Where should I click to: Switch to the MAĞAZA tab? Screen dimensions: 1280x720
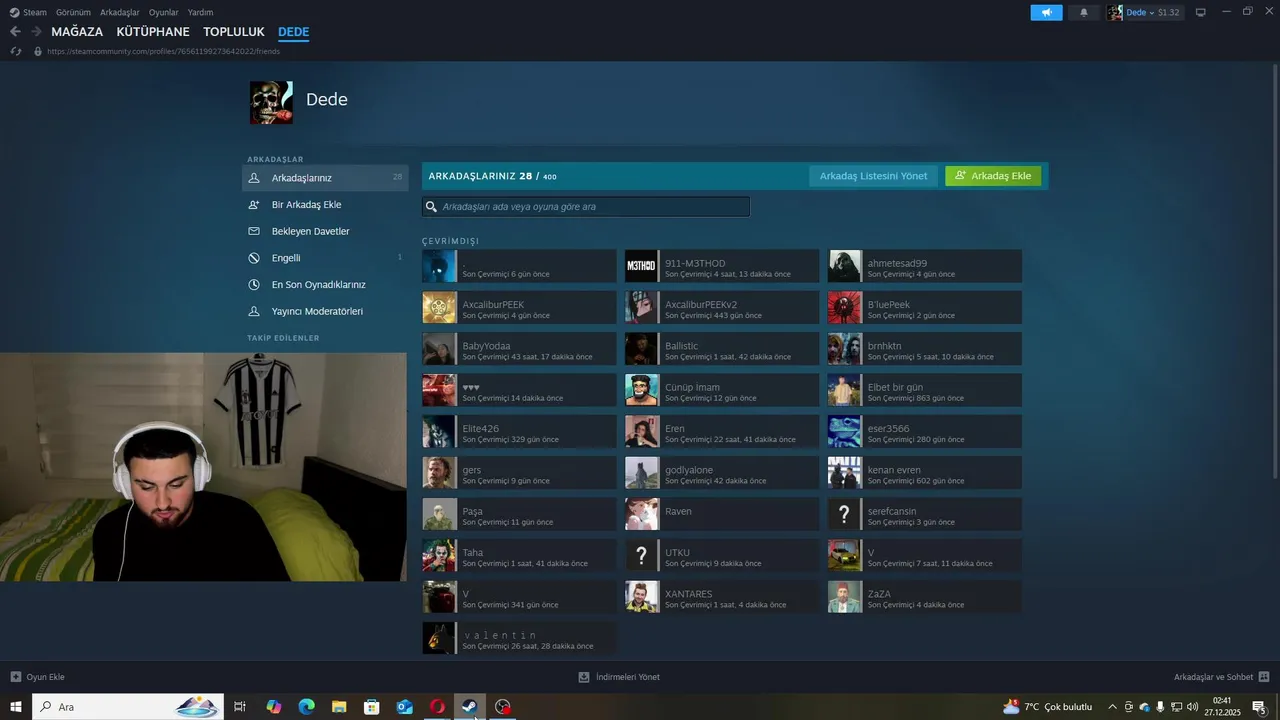[77, 32]
